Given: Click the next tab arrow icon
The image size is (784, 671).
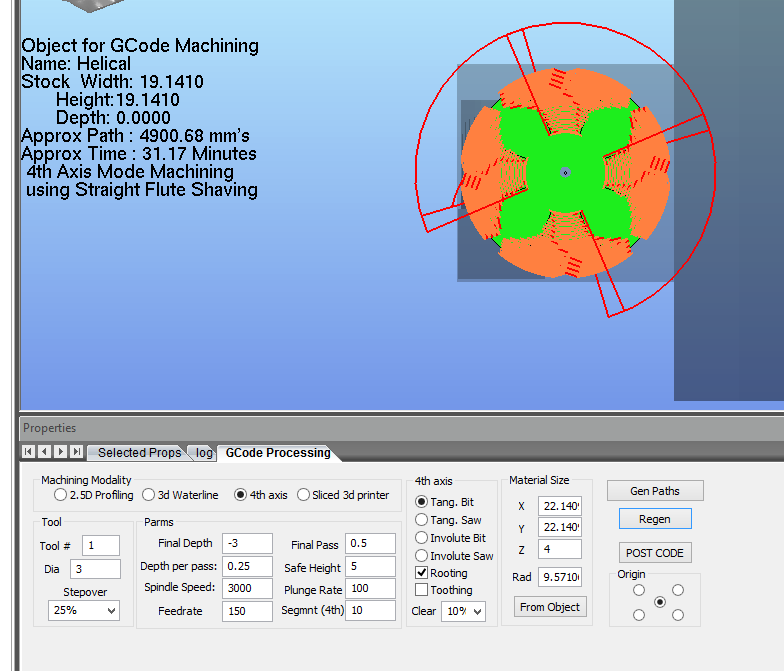Looking at the screenshot, I should click(x=60, y=452).
